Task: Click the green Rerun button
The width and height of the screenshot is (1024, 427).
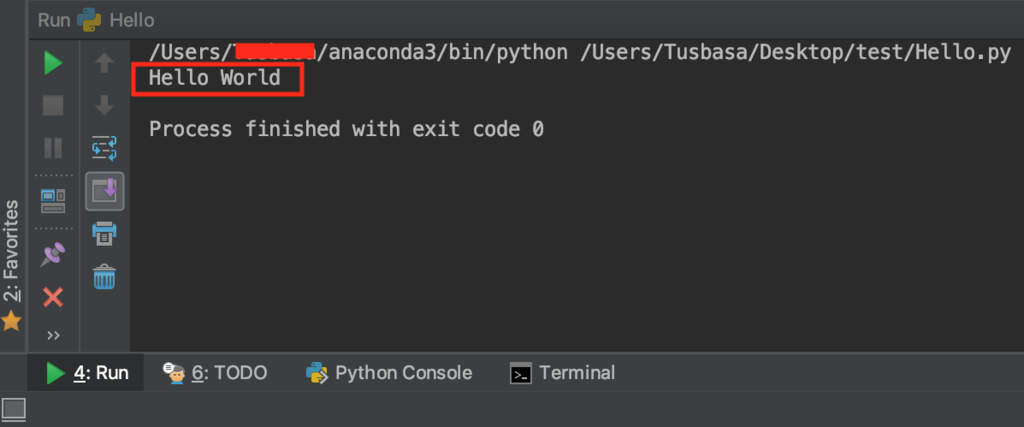Action: (x=53, y=64)
